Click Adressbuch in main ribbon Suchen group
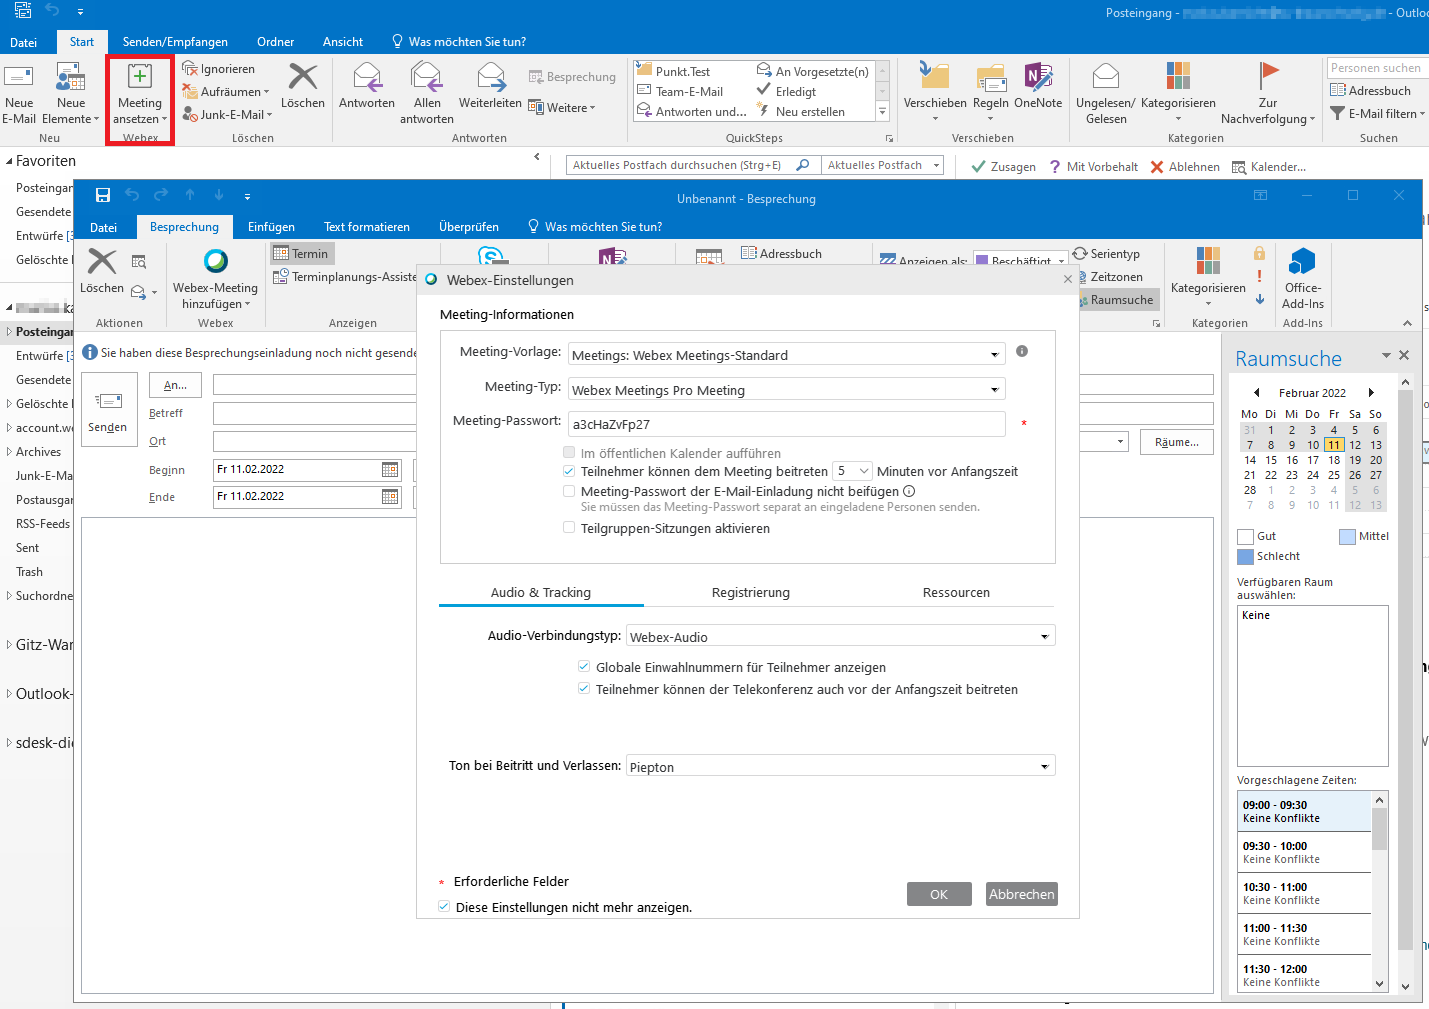The width and height of the screenshot is (1429, 1009). 1370,90
